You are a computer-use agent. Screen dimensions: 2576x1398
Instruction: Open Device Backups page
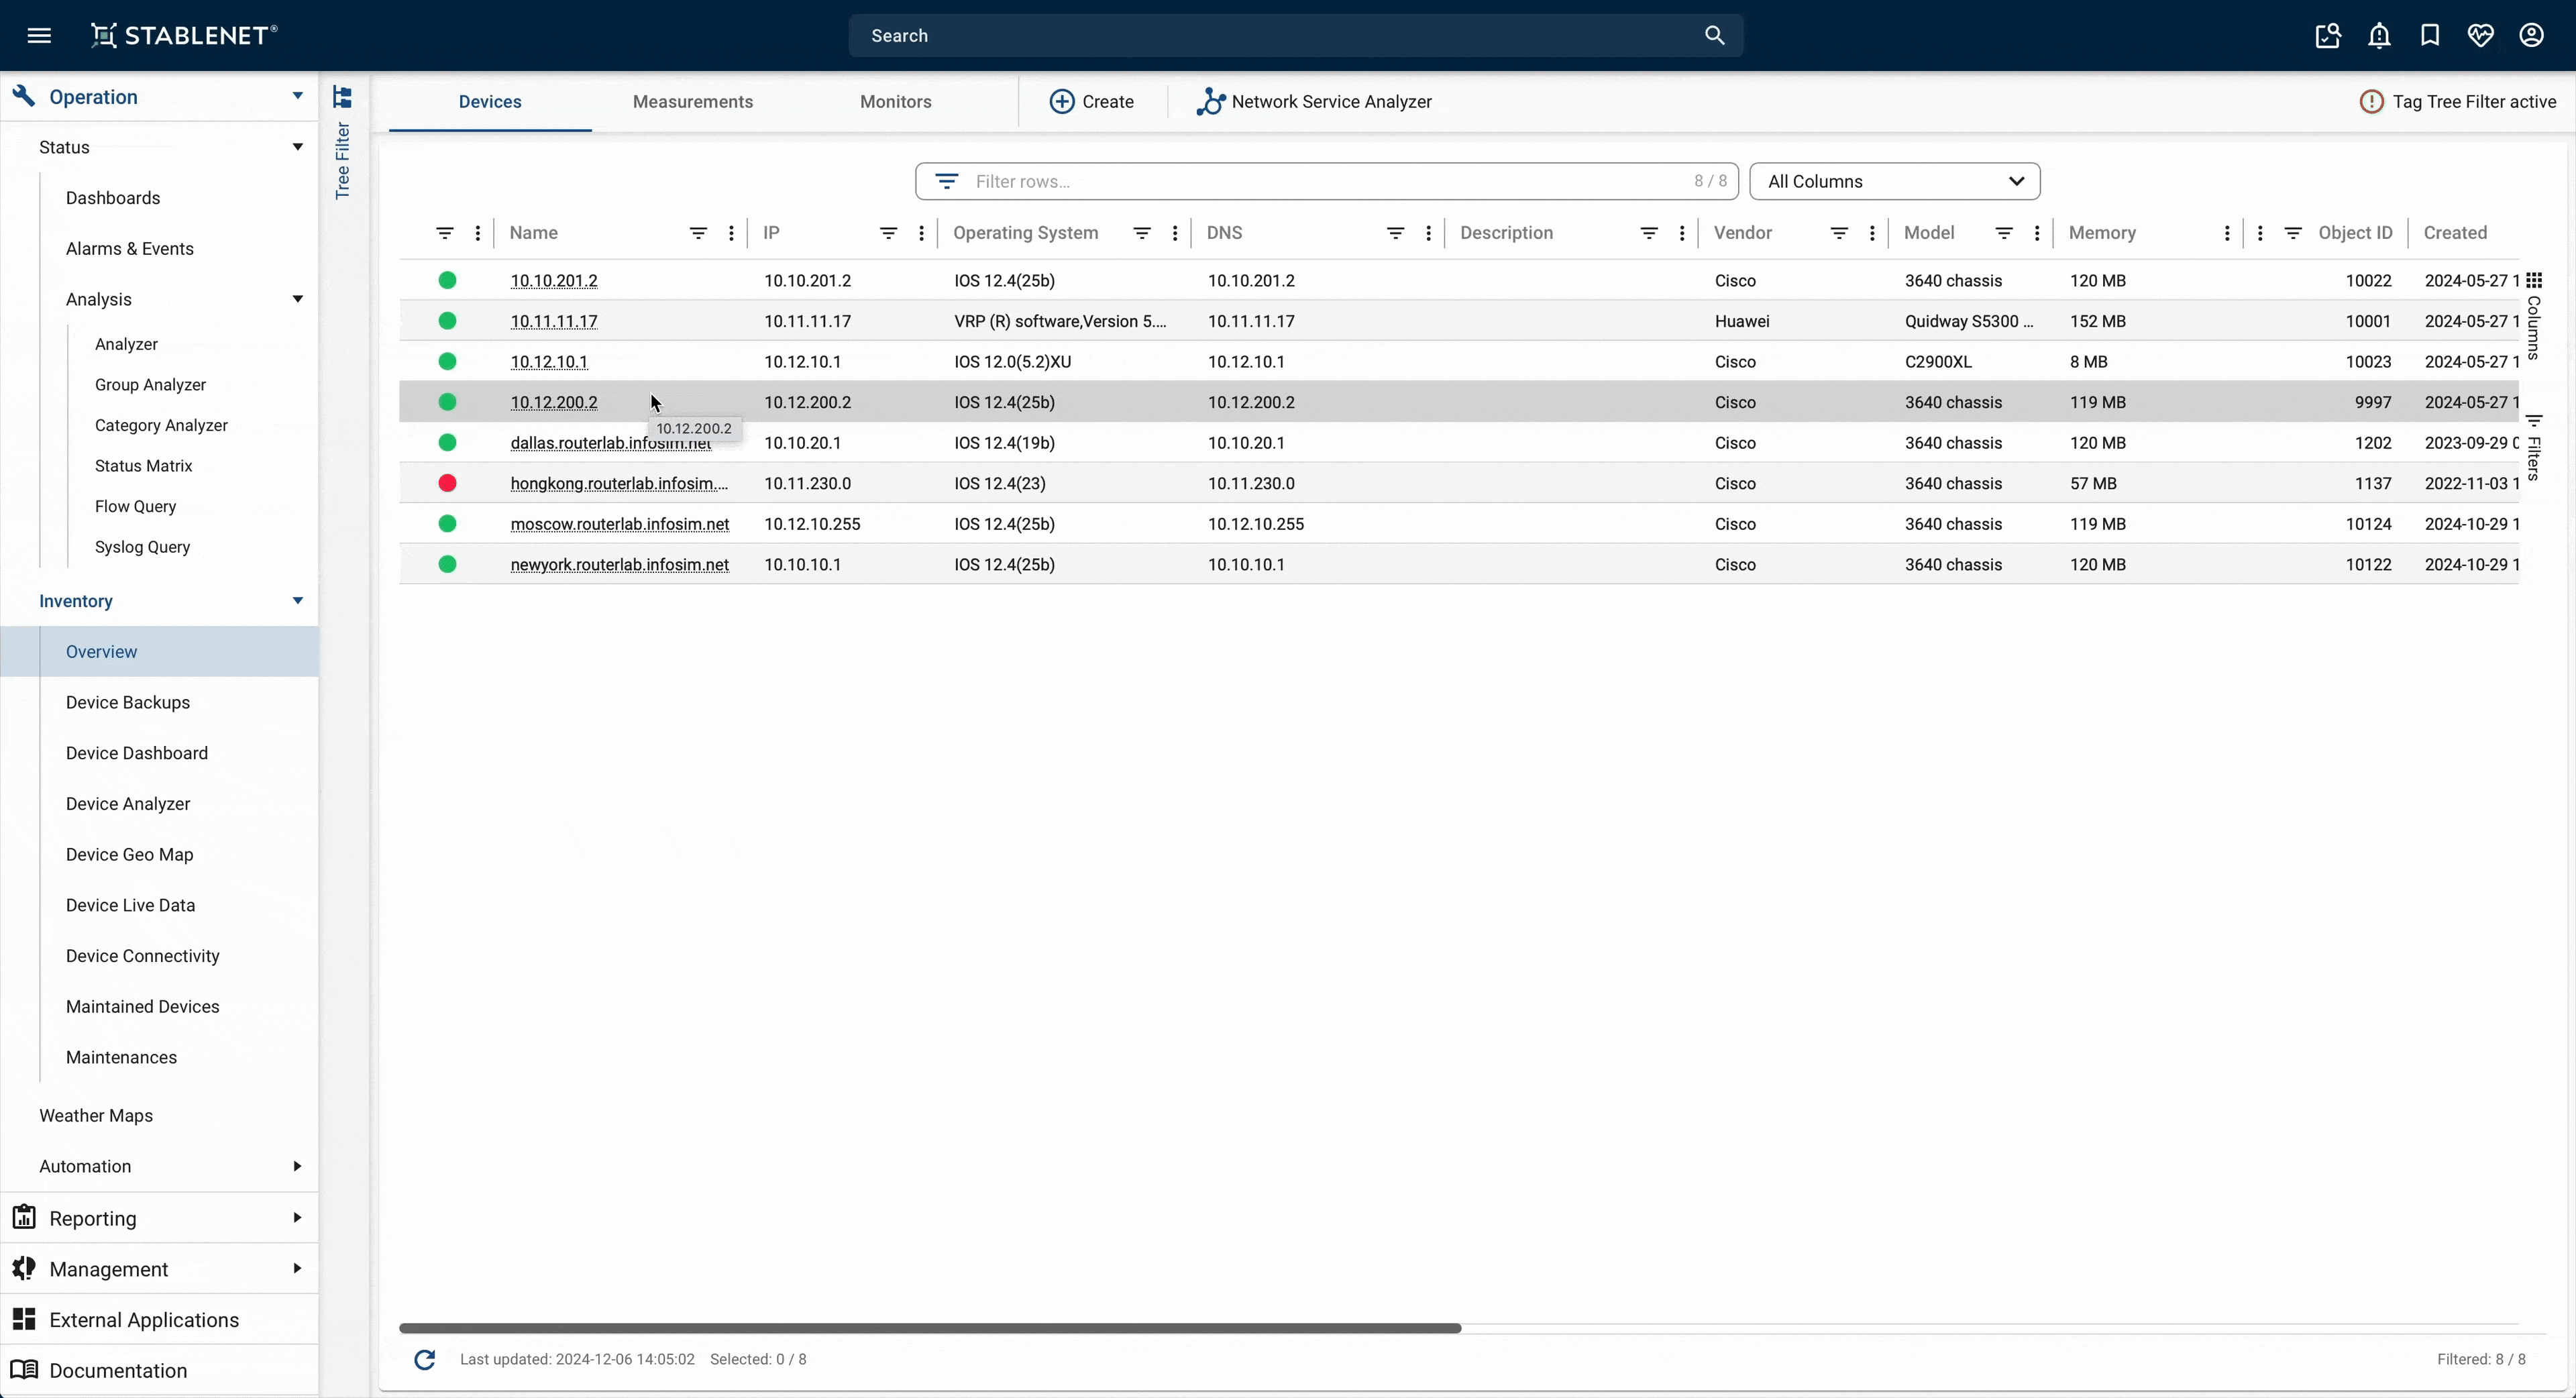(128, 703)
